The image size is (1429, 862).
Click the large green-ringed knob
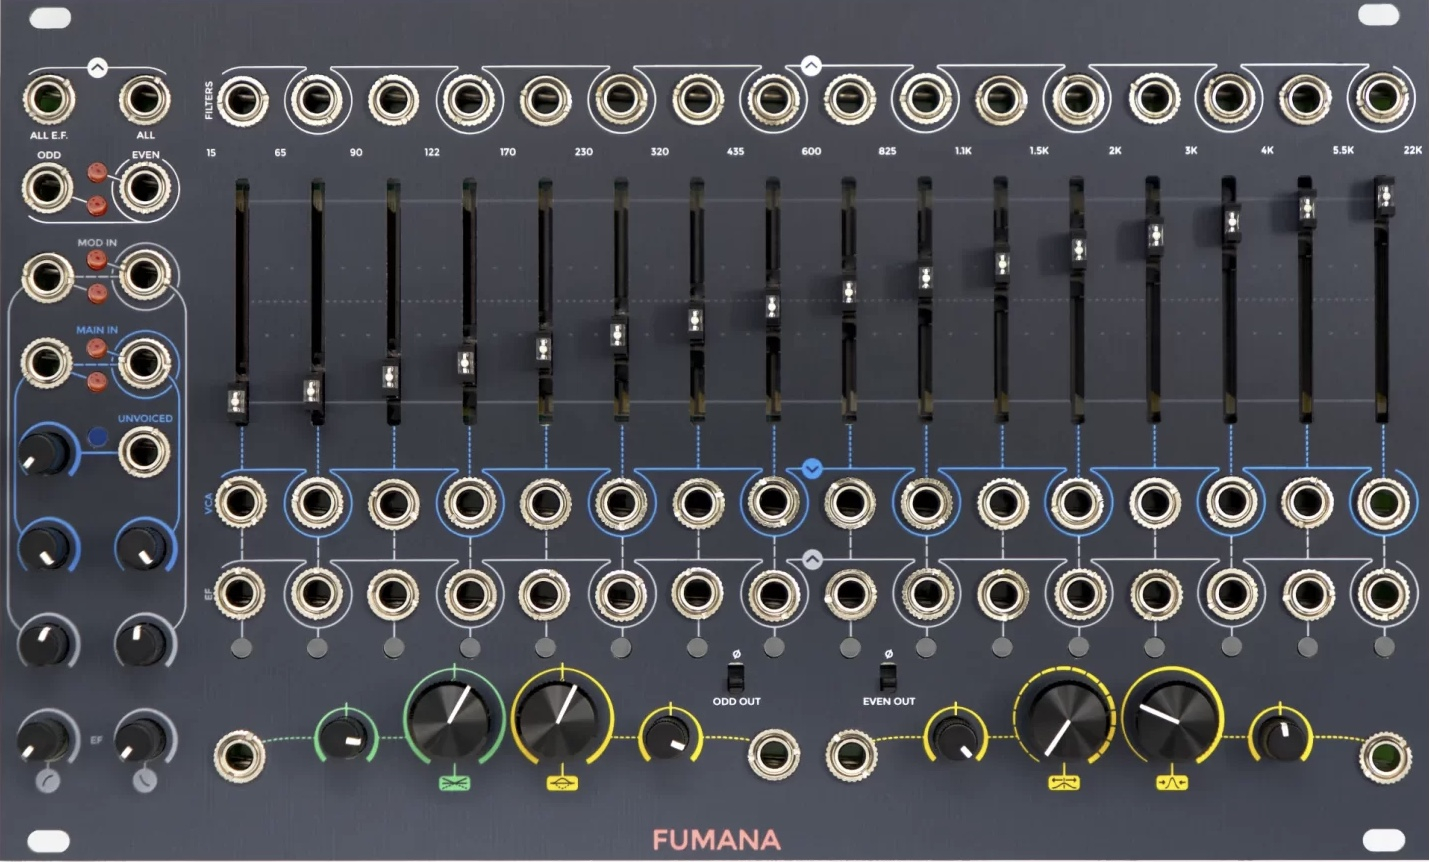(453, 716)
